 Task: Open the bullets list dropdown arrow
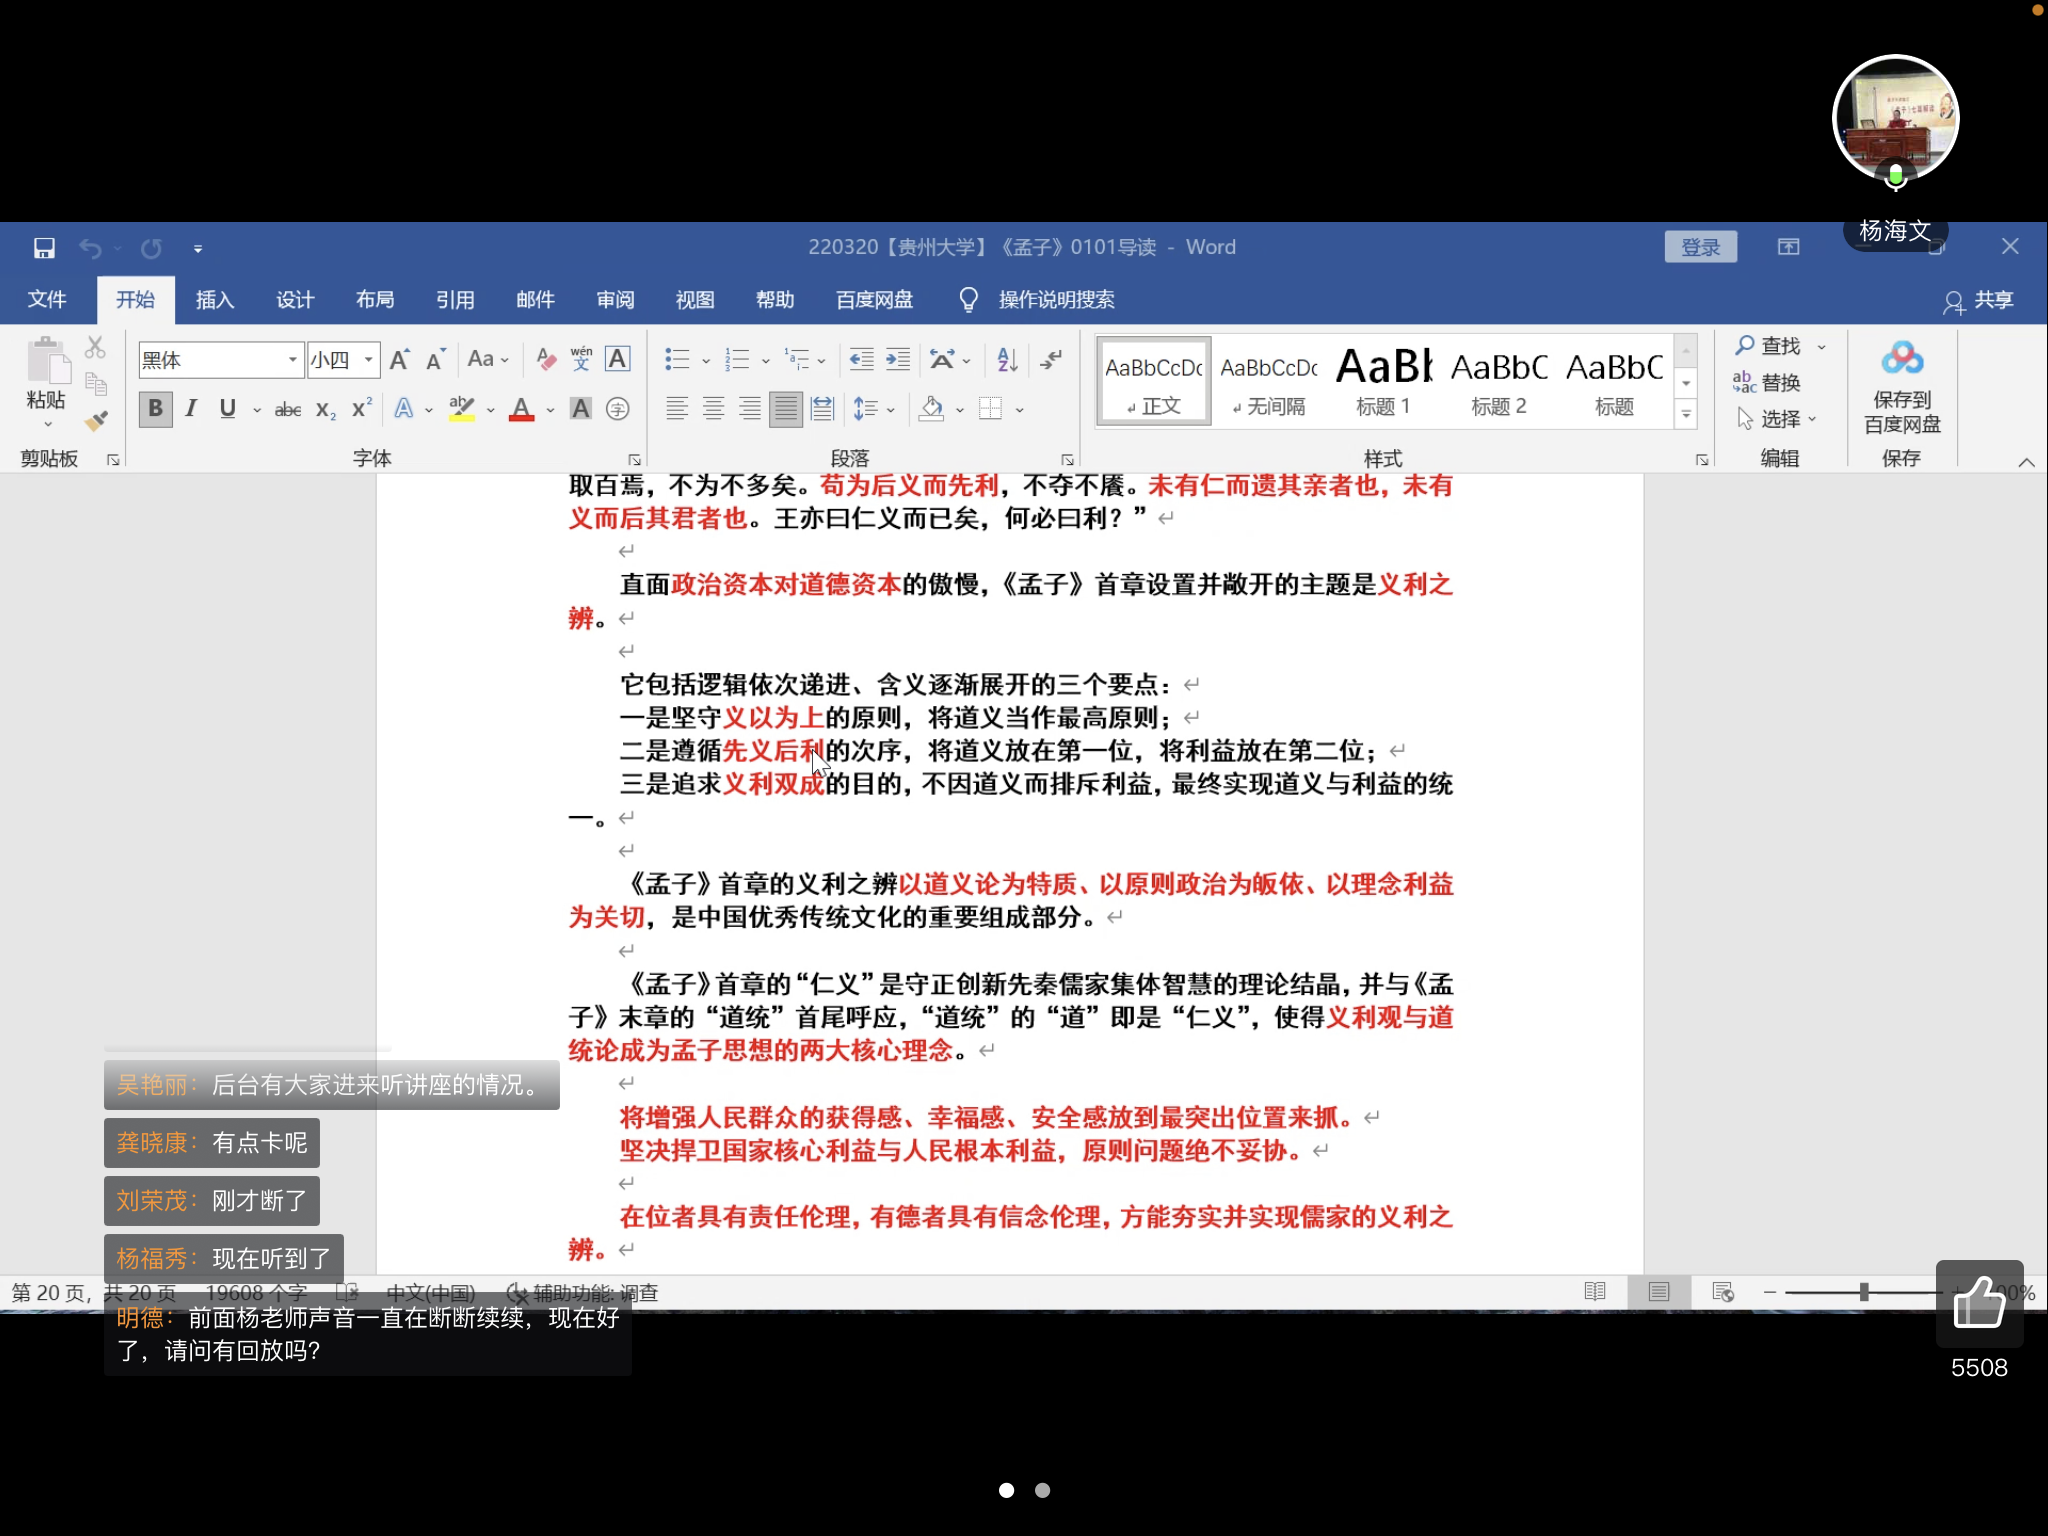(706, 361)
